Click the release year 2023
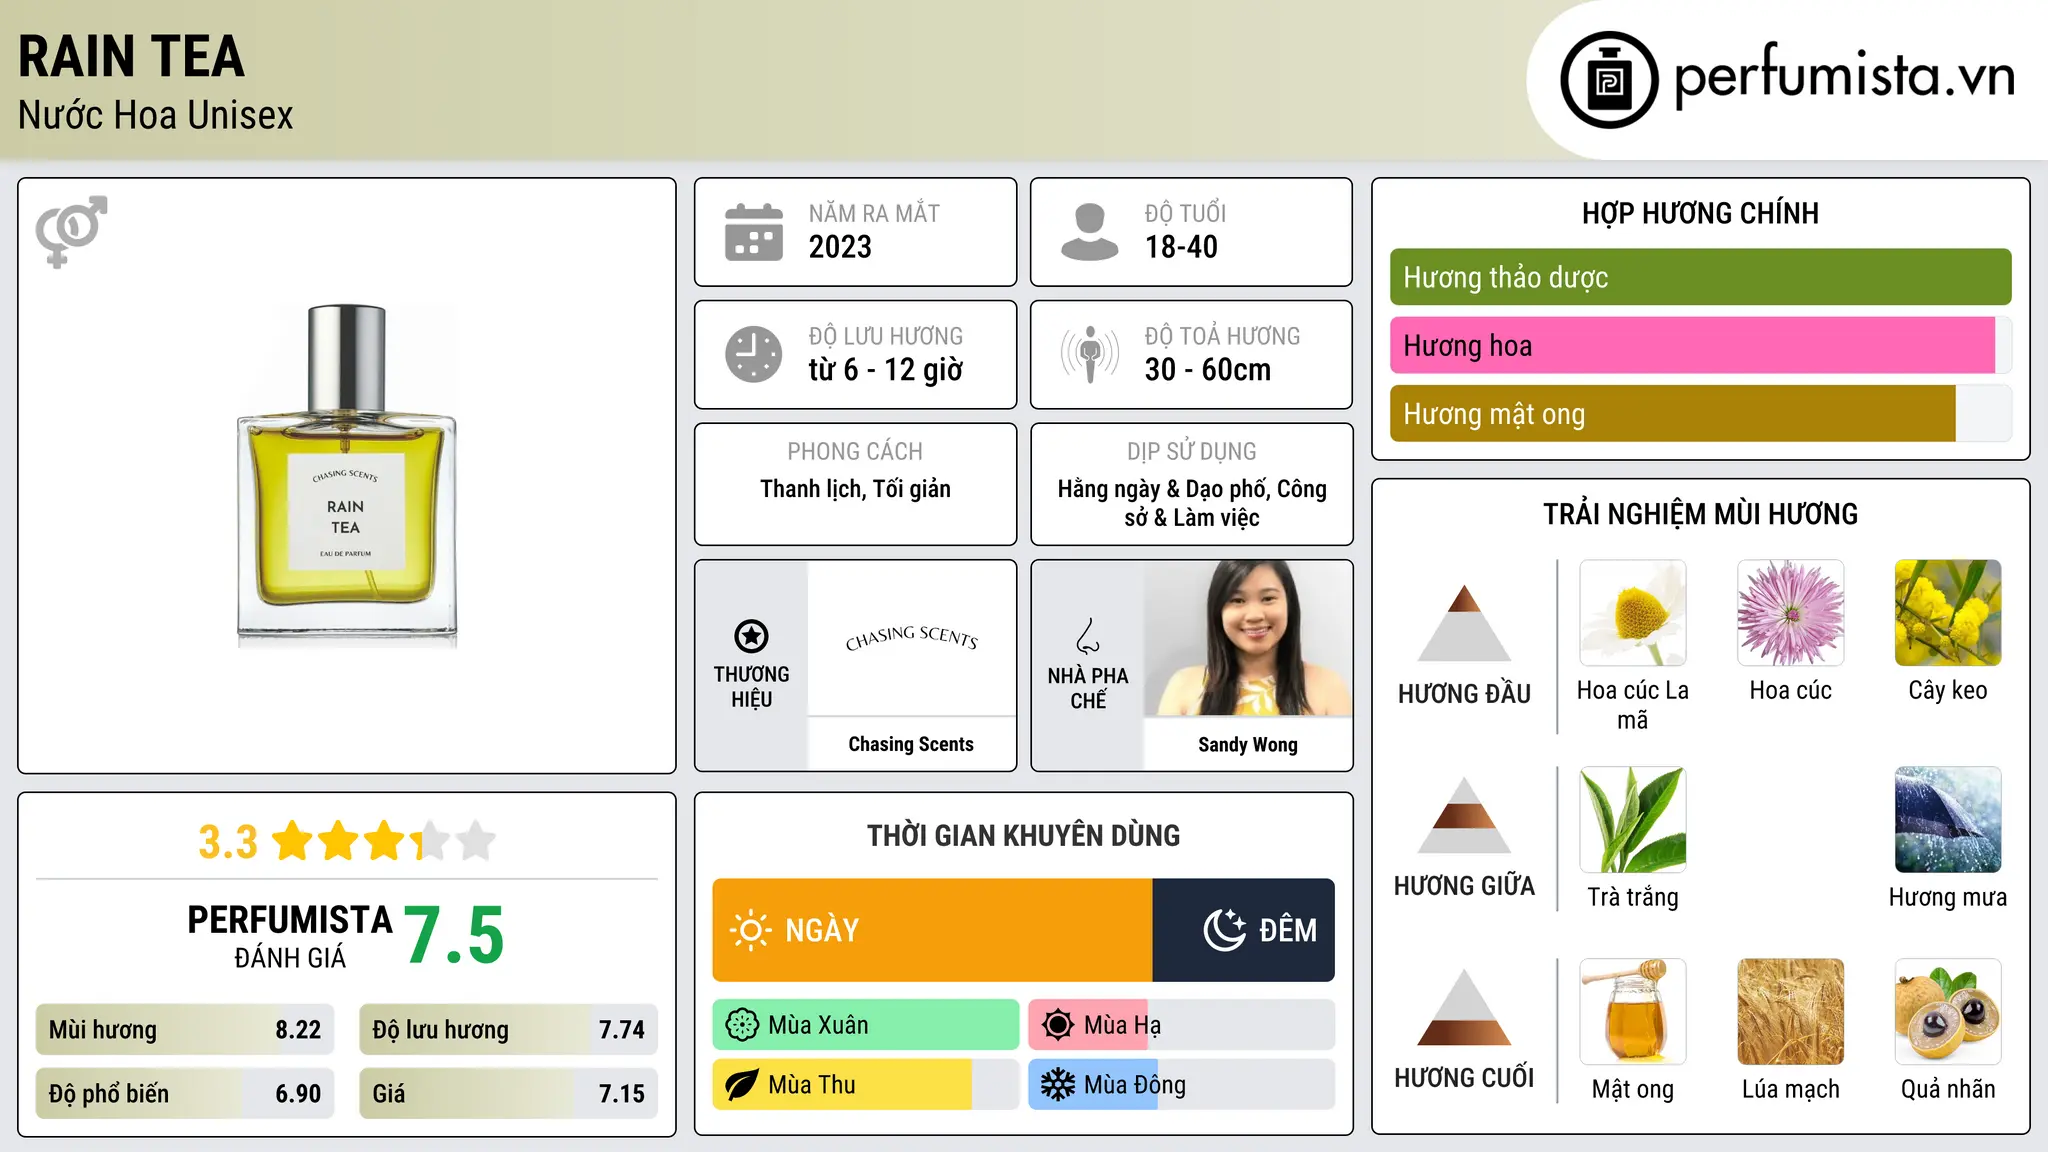 [x=840, y=247]
